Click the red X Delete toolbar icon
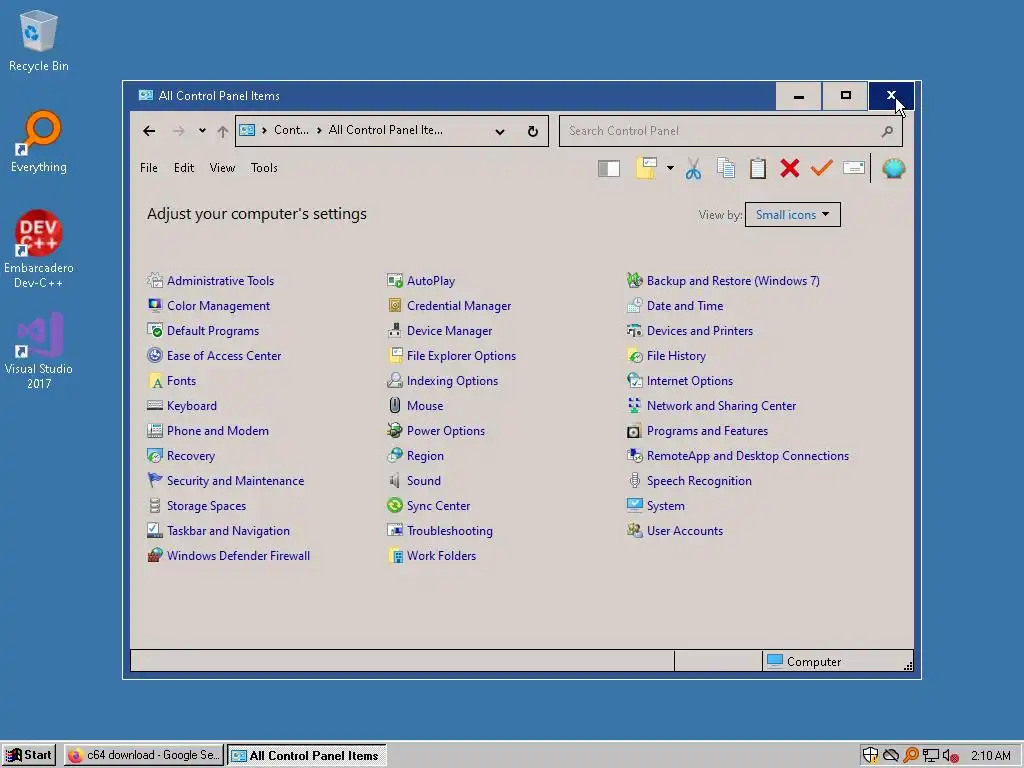The width and height of the screenshot is (1024, 768). [790, 168]
